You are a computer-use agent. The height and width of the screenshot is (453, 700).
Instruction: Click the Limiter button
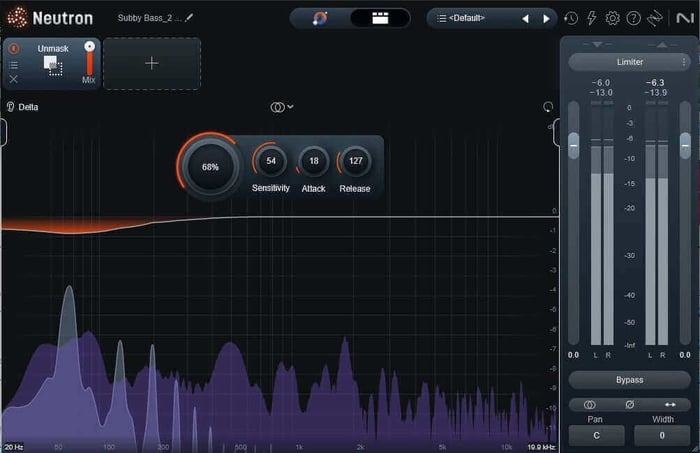(629, 62)
